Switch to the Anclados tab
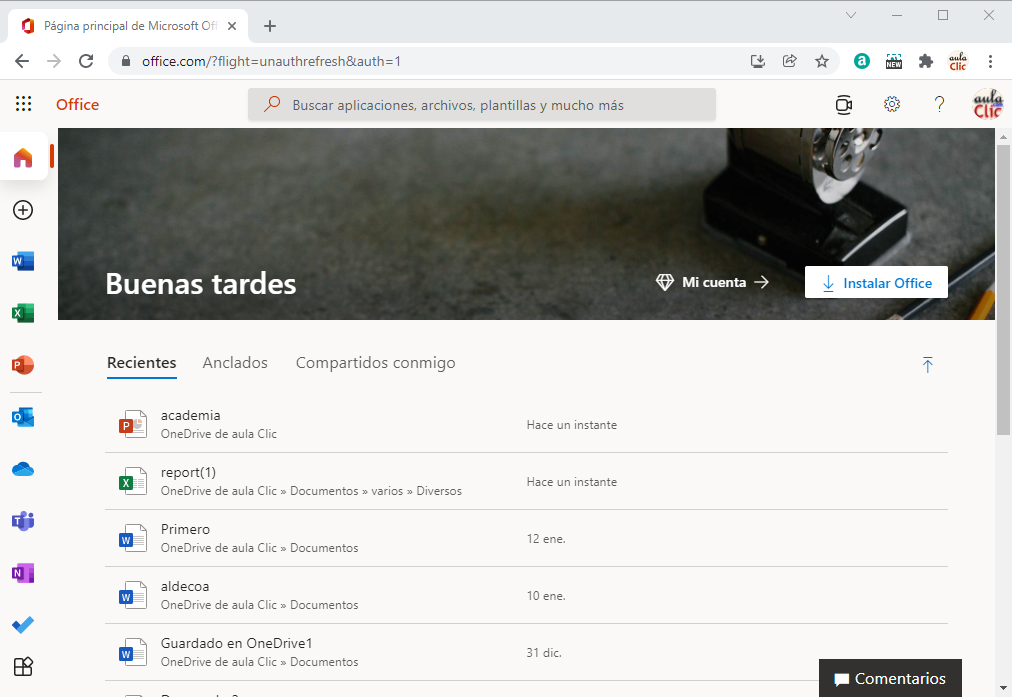This screenshot has width=1012, height=697. pos(235,362)
